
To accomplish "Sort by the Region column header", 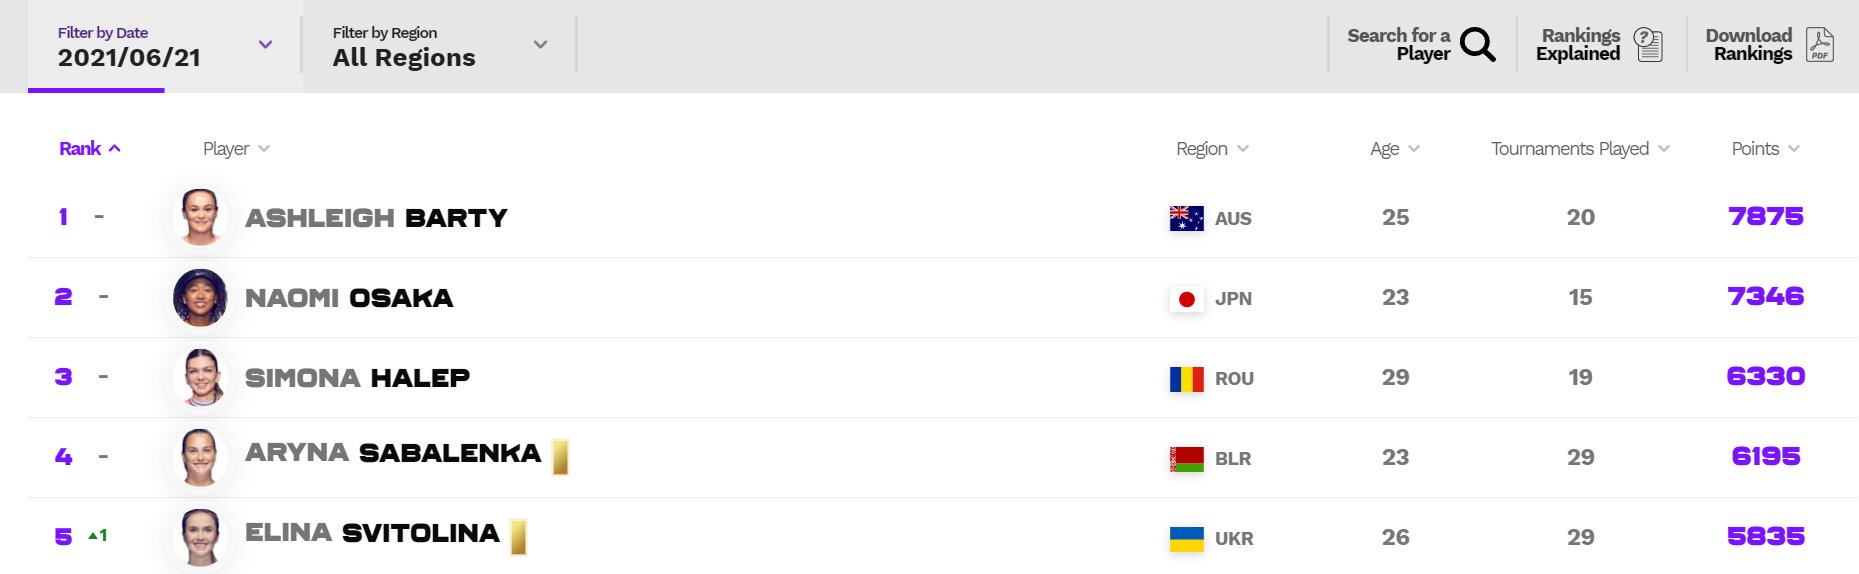I will [x=1212, y=149].
